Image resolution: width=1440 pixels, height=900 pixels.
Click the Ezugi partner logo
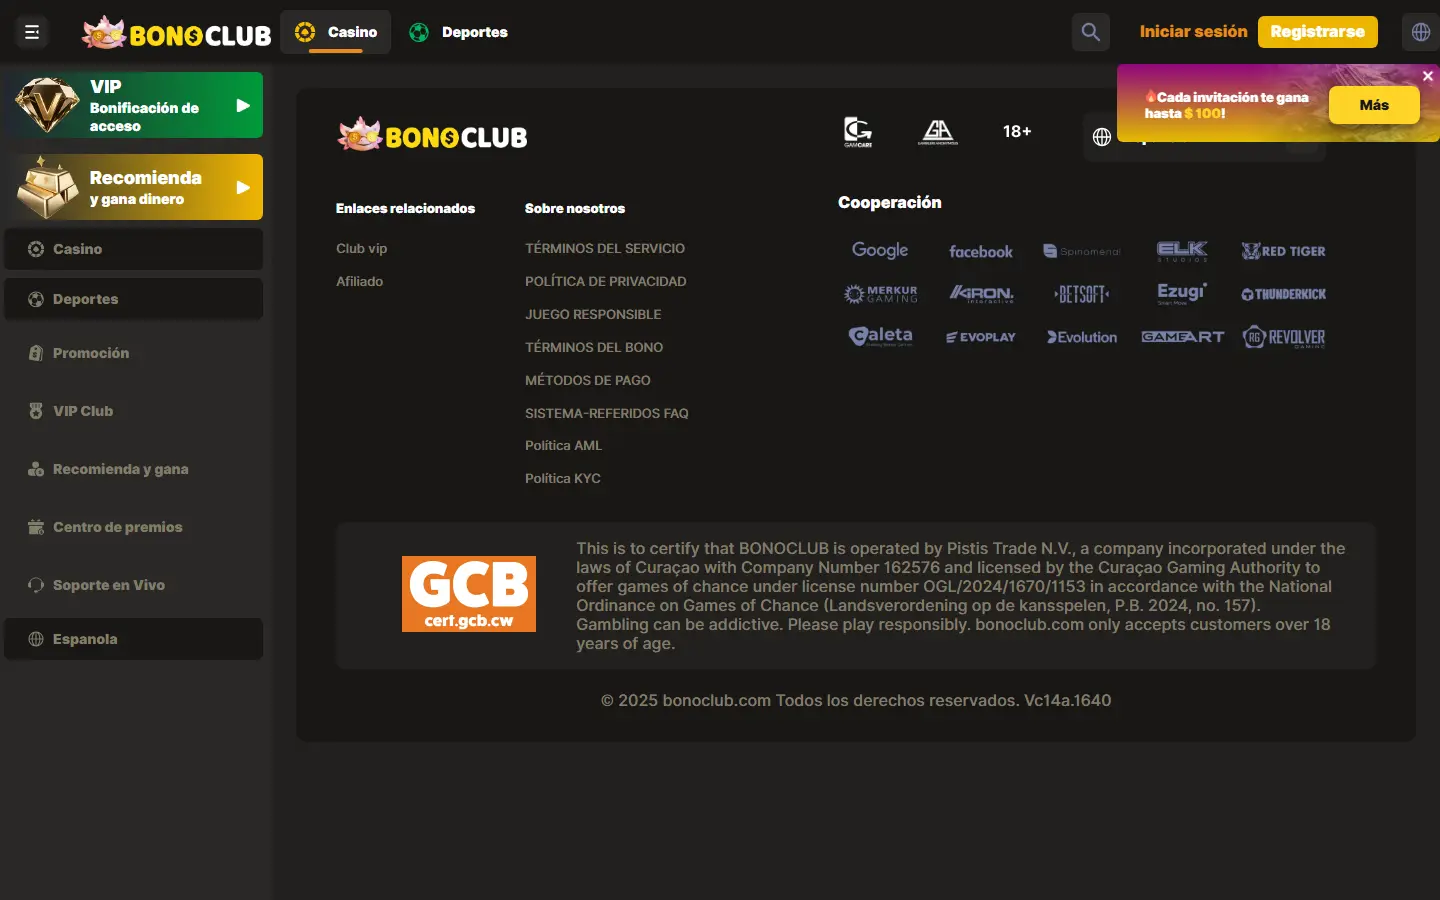pos(1182,293)
